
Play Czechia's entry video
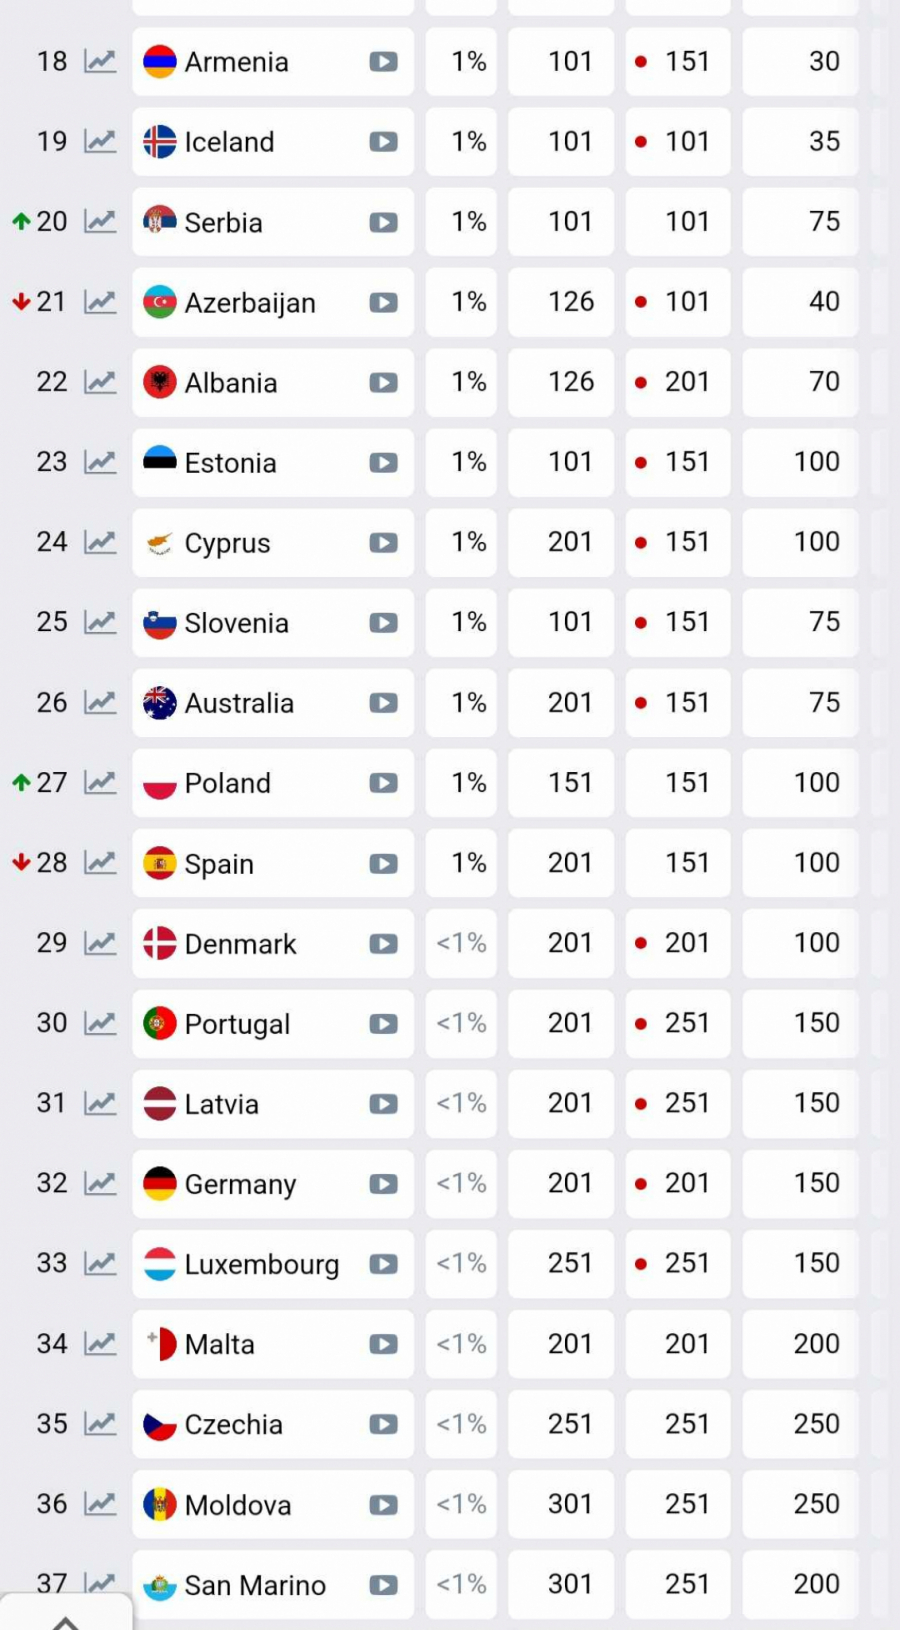pos(383,1424)
